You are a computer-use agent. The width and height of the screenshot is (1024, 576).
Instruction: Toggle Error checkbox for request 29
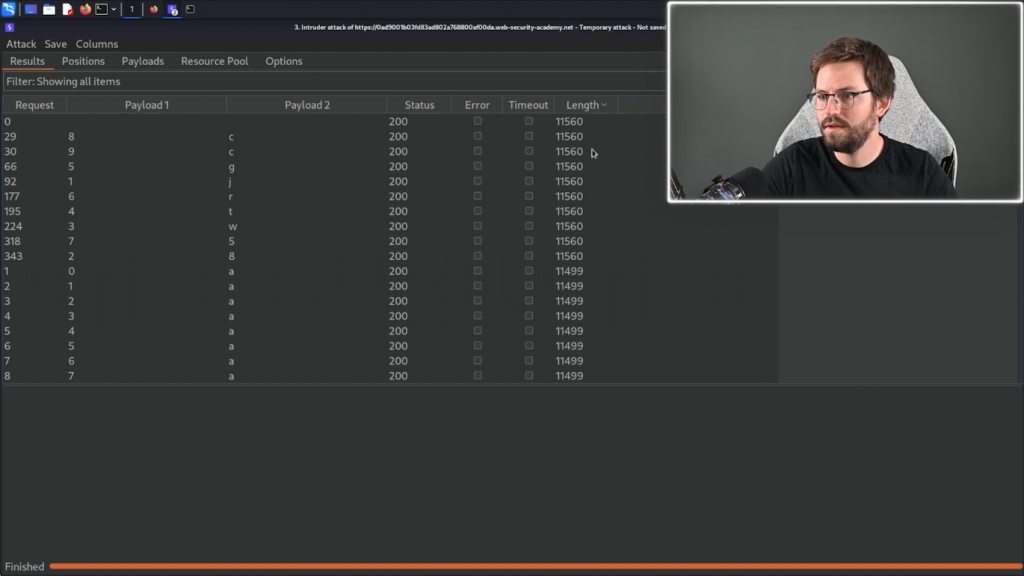477,136
